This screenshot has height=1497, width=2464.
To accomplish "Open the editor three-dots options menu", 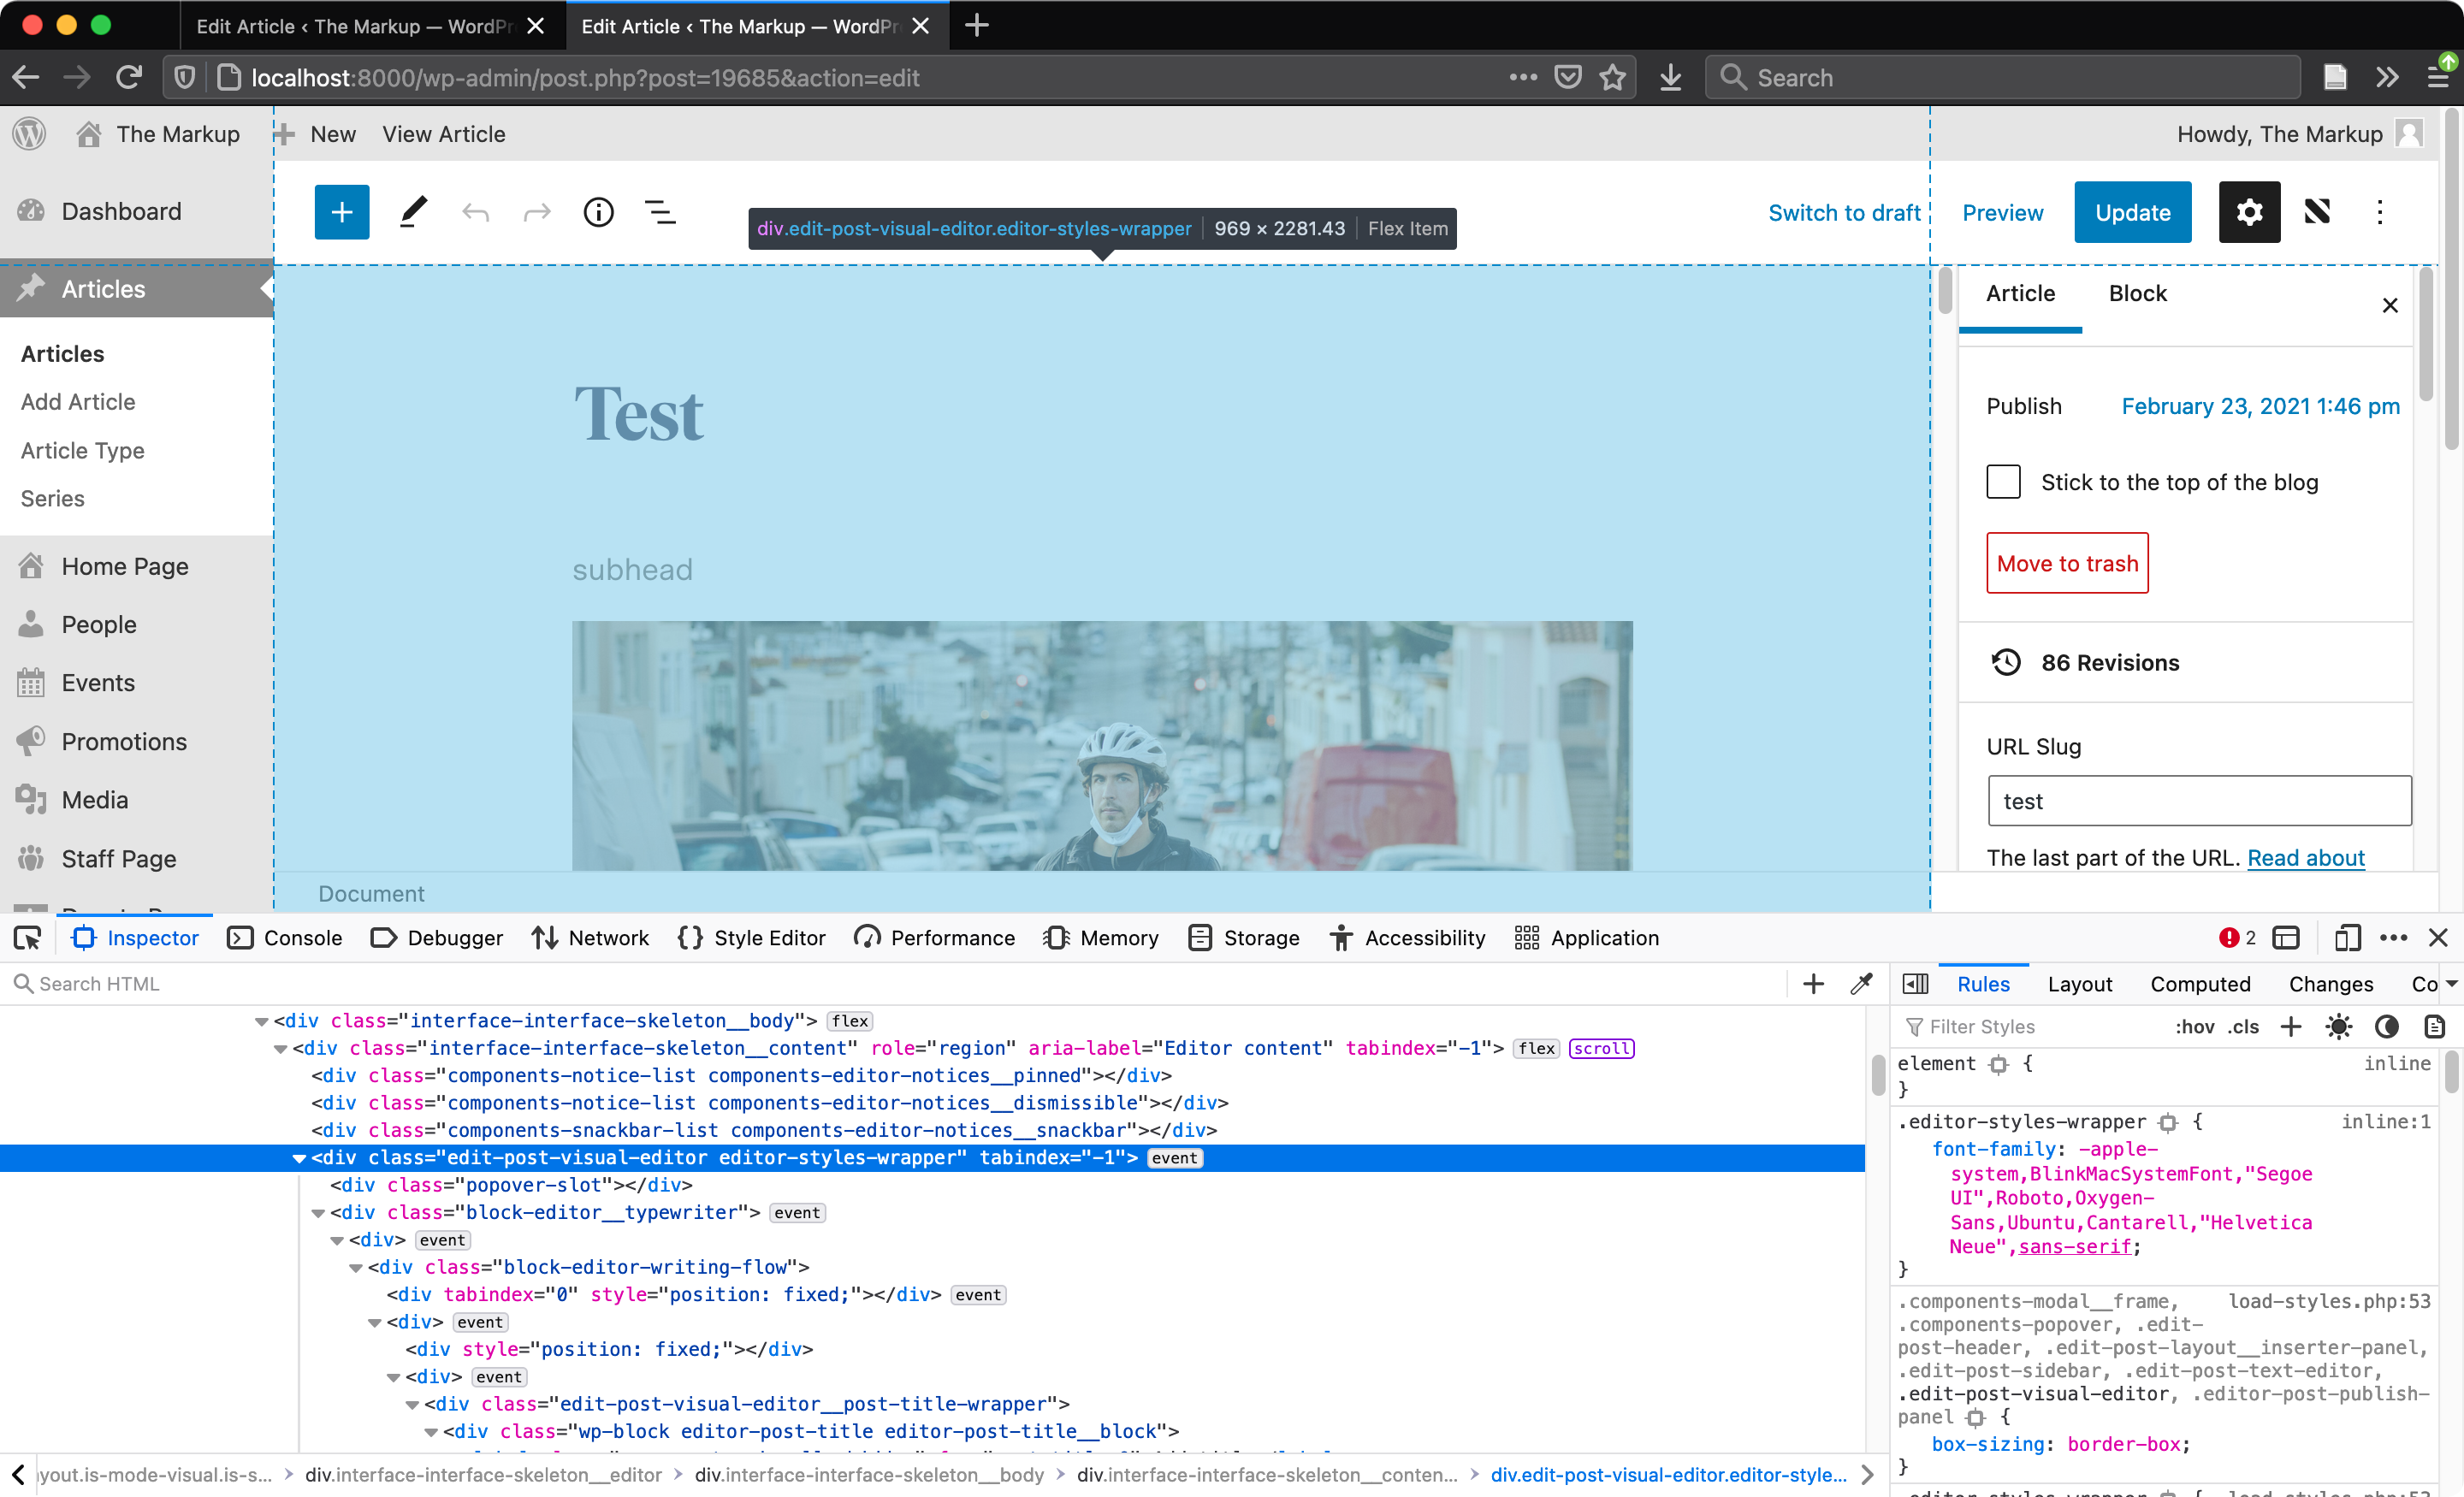I will 2379,212.
